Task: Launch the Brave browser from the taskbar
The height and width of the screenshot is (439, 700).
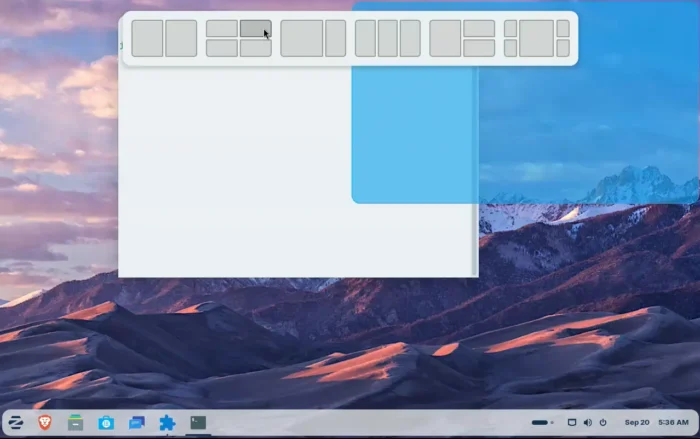Action: 45,422
